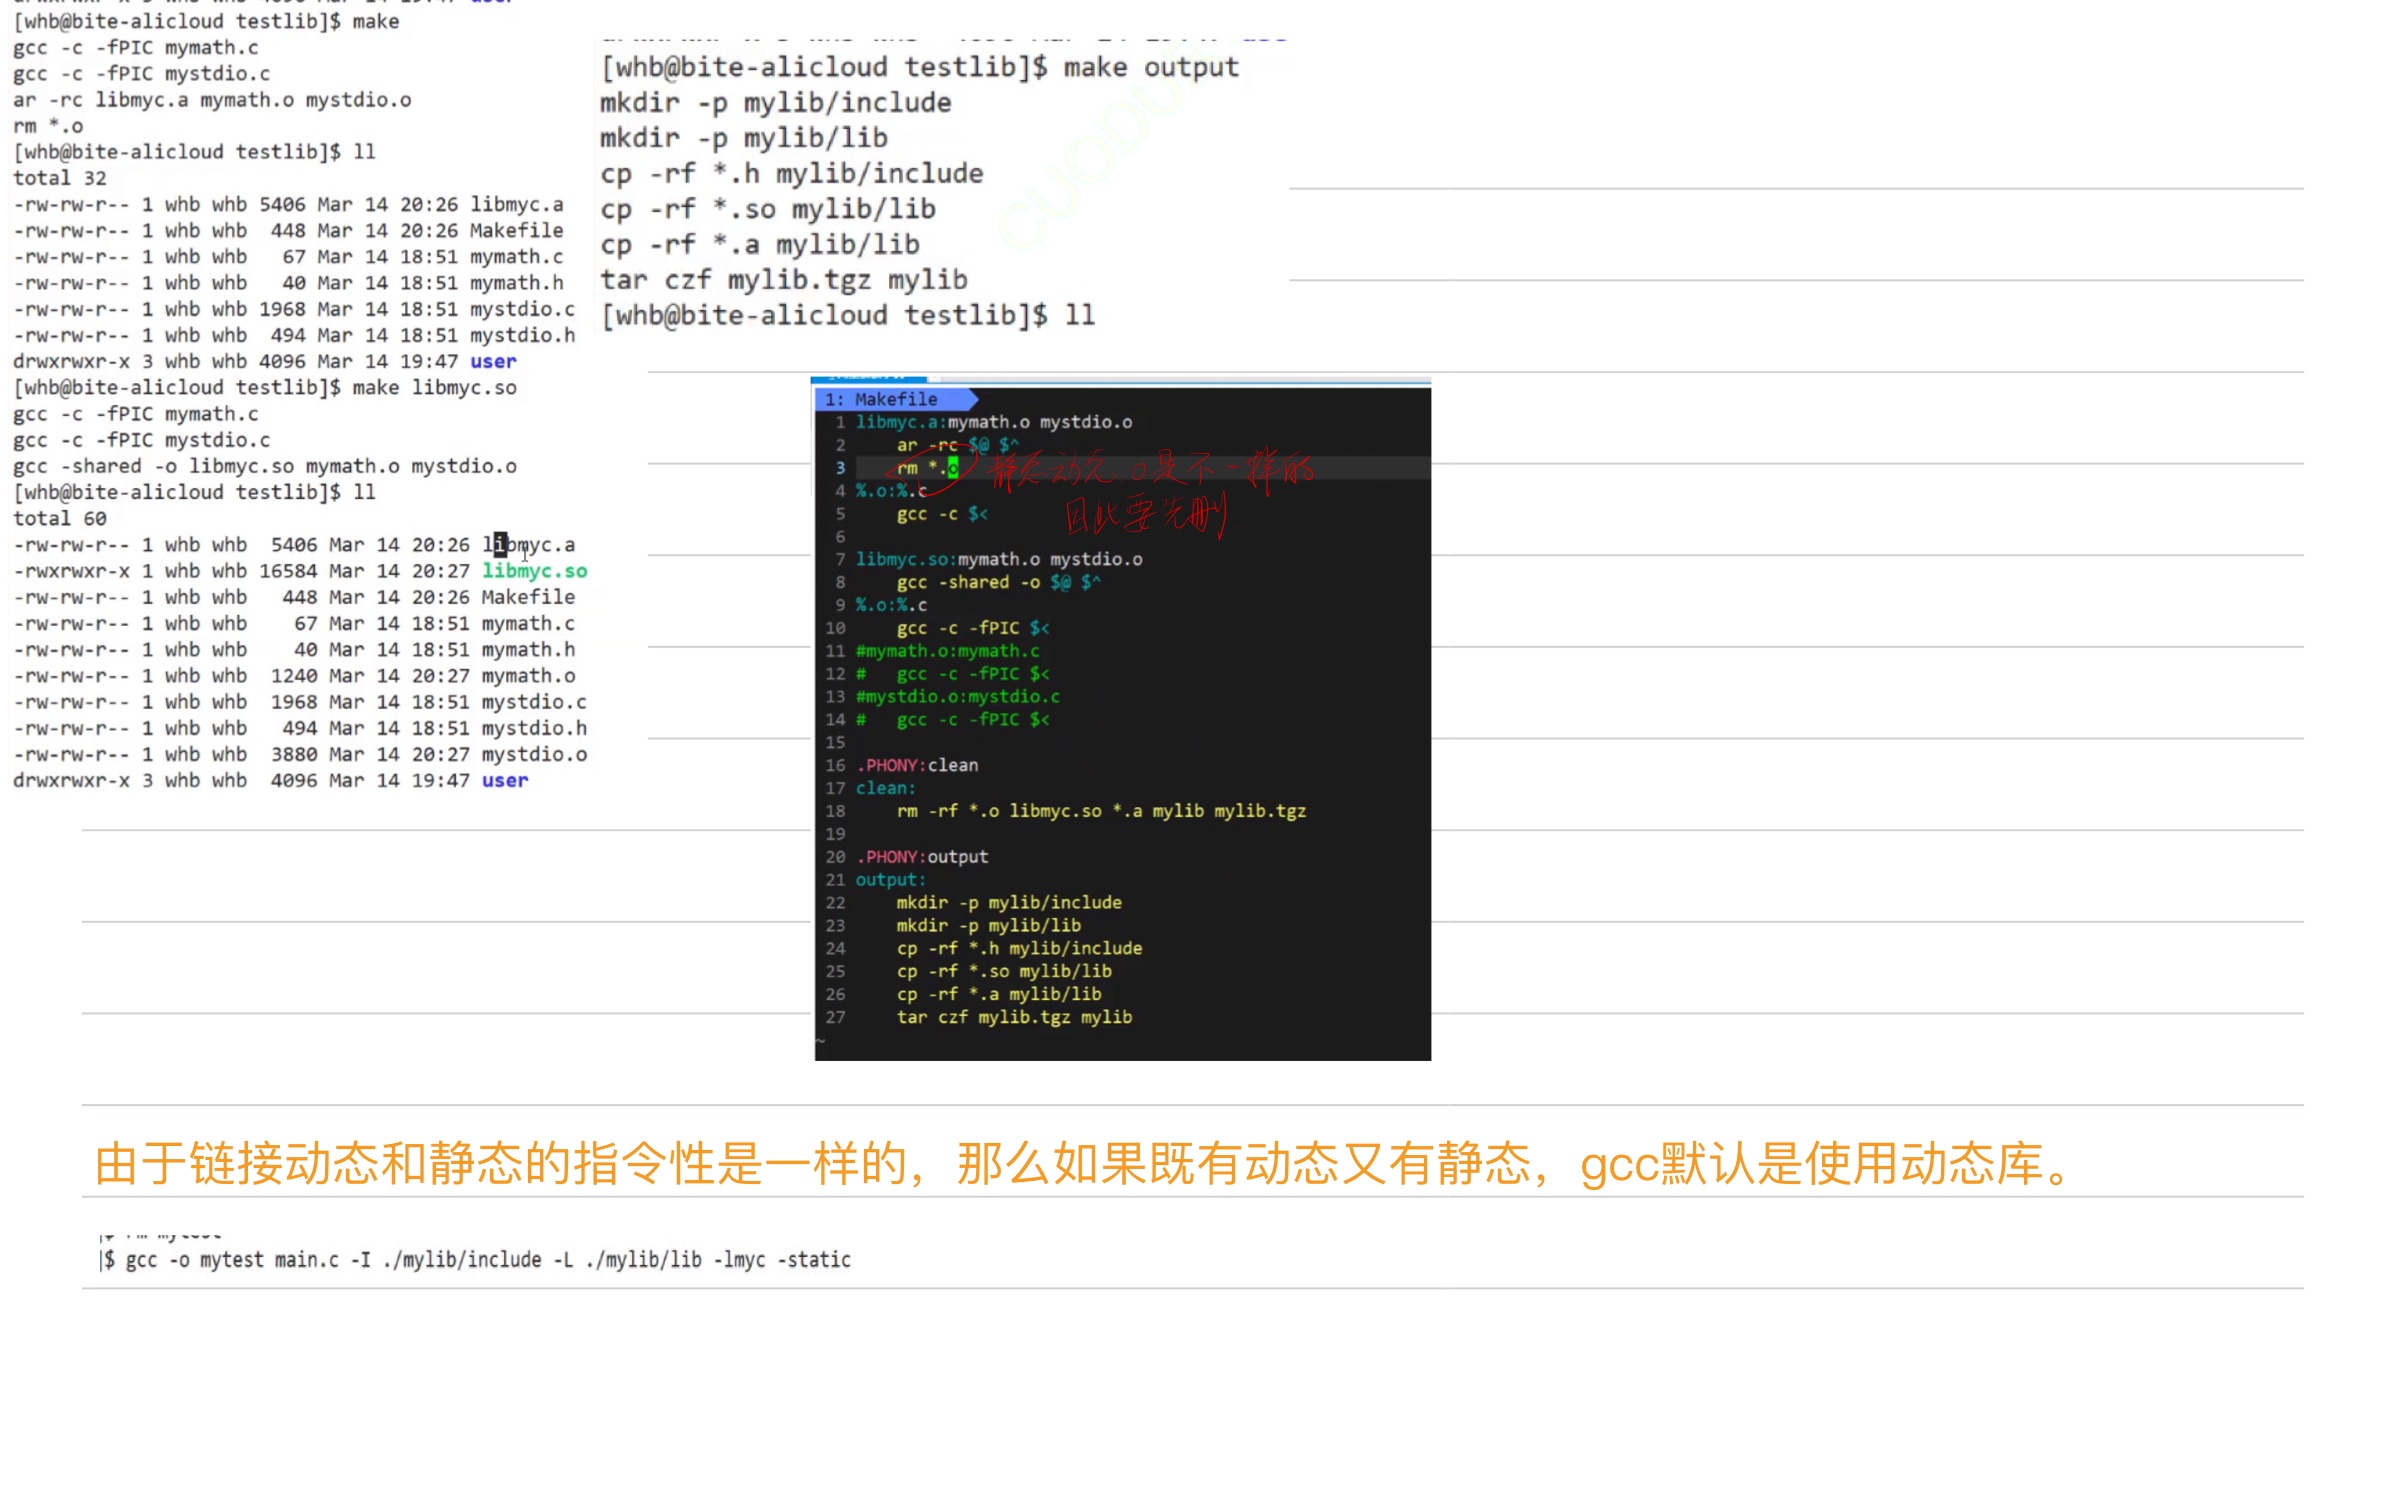Click the .PHONY:clean declaration line
2386x1491 pixels.
(918, 765)
